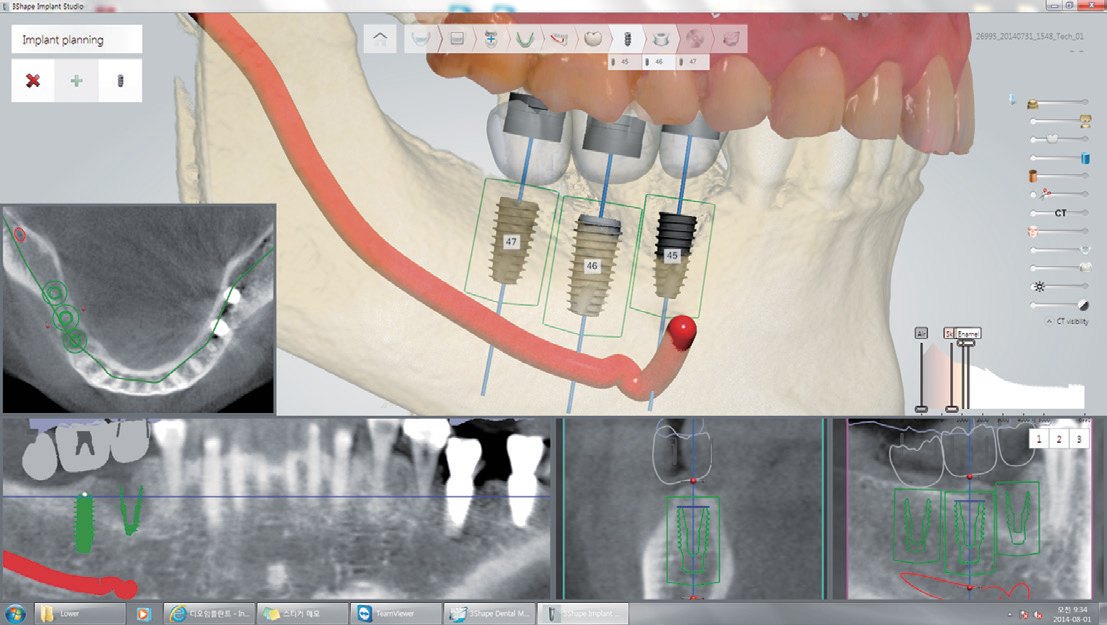The width and height of the screenshot is (1107, 625).
Task: Switch to implant 46 sub-tab
Action: [659, 61]
